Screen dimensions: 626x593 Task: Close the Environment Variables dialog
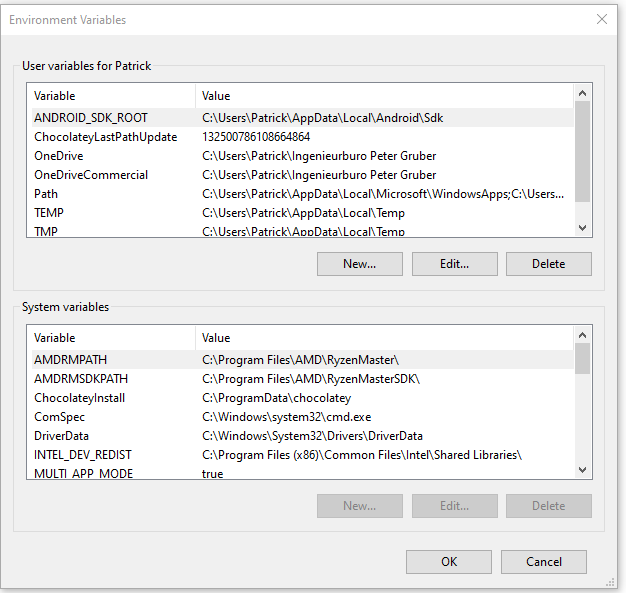602,19
